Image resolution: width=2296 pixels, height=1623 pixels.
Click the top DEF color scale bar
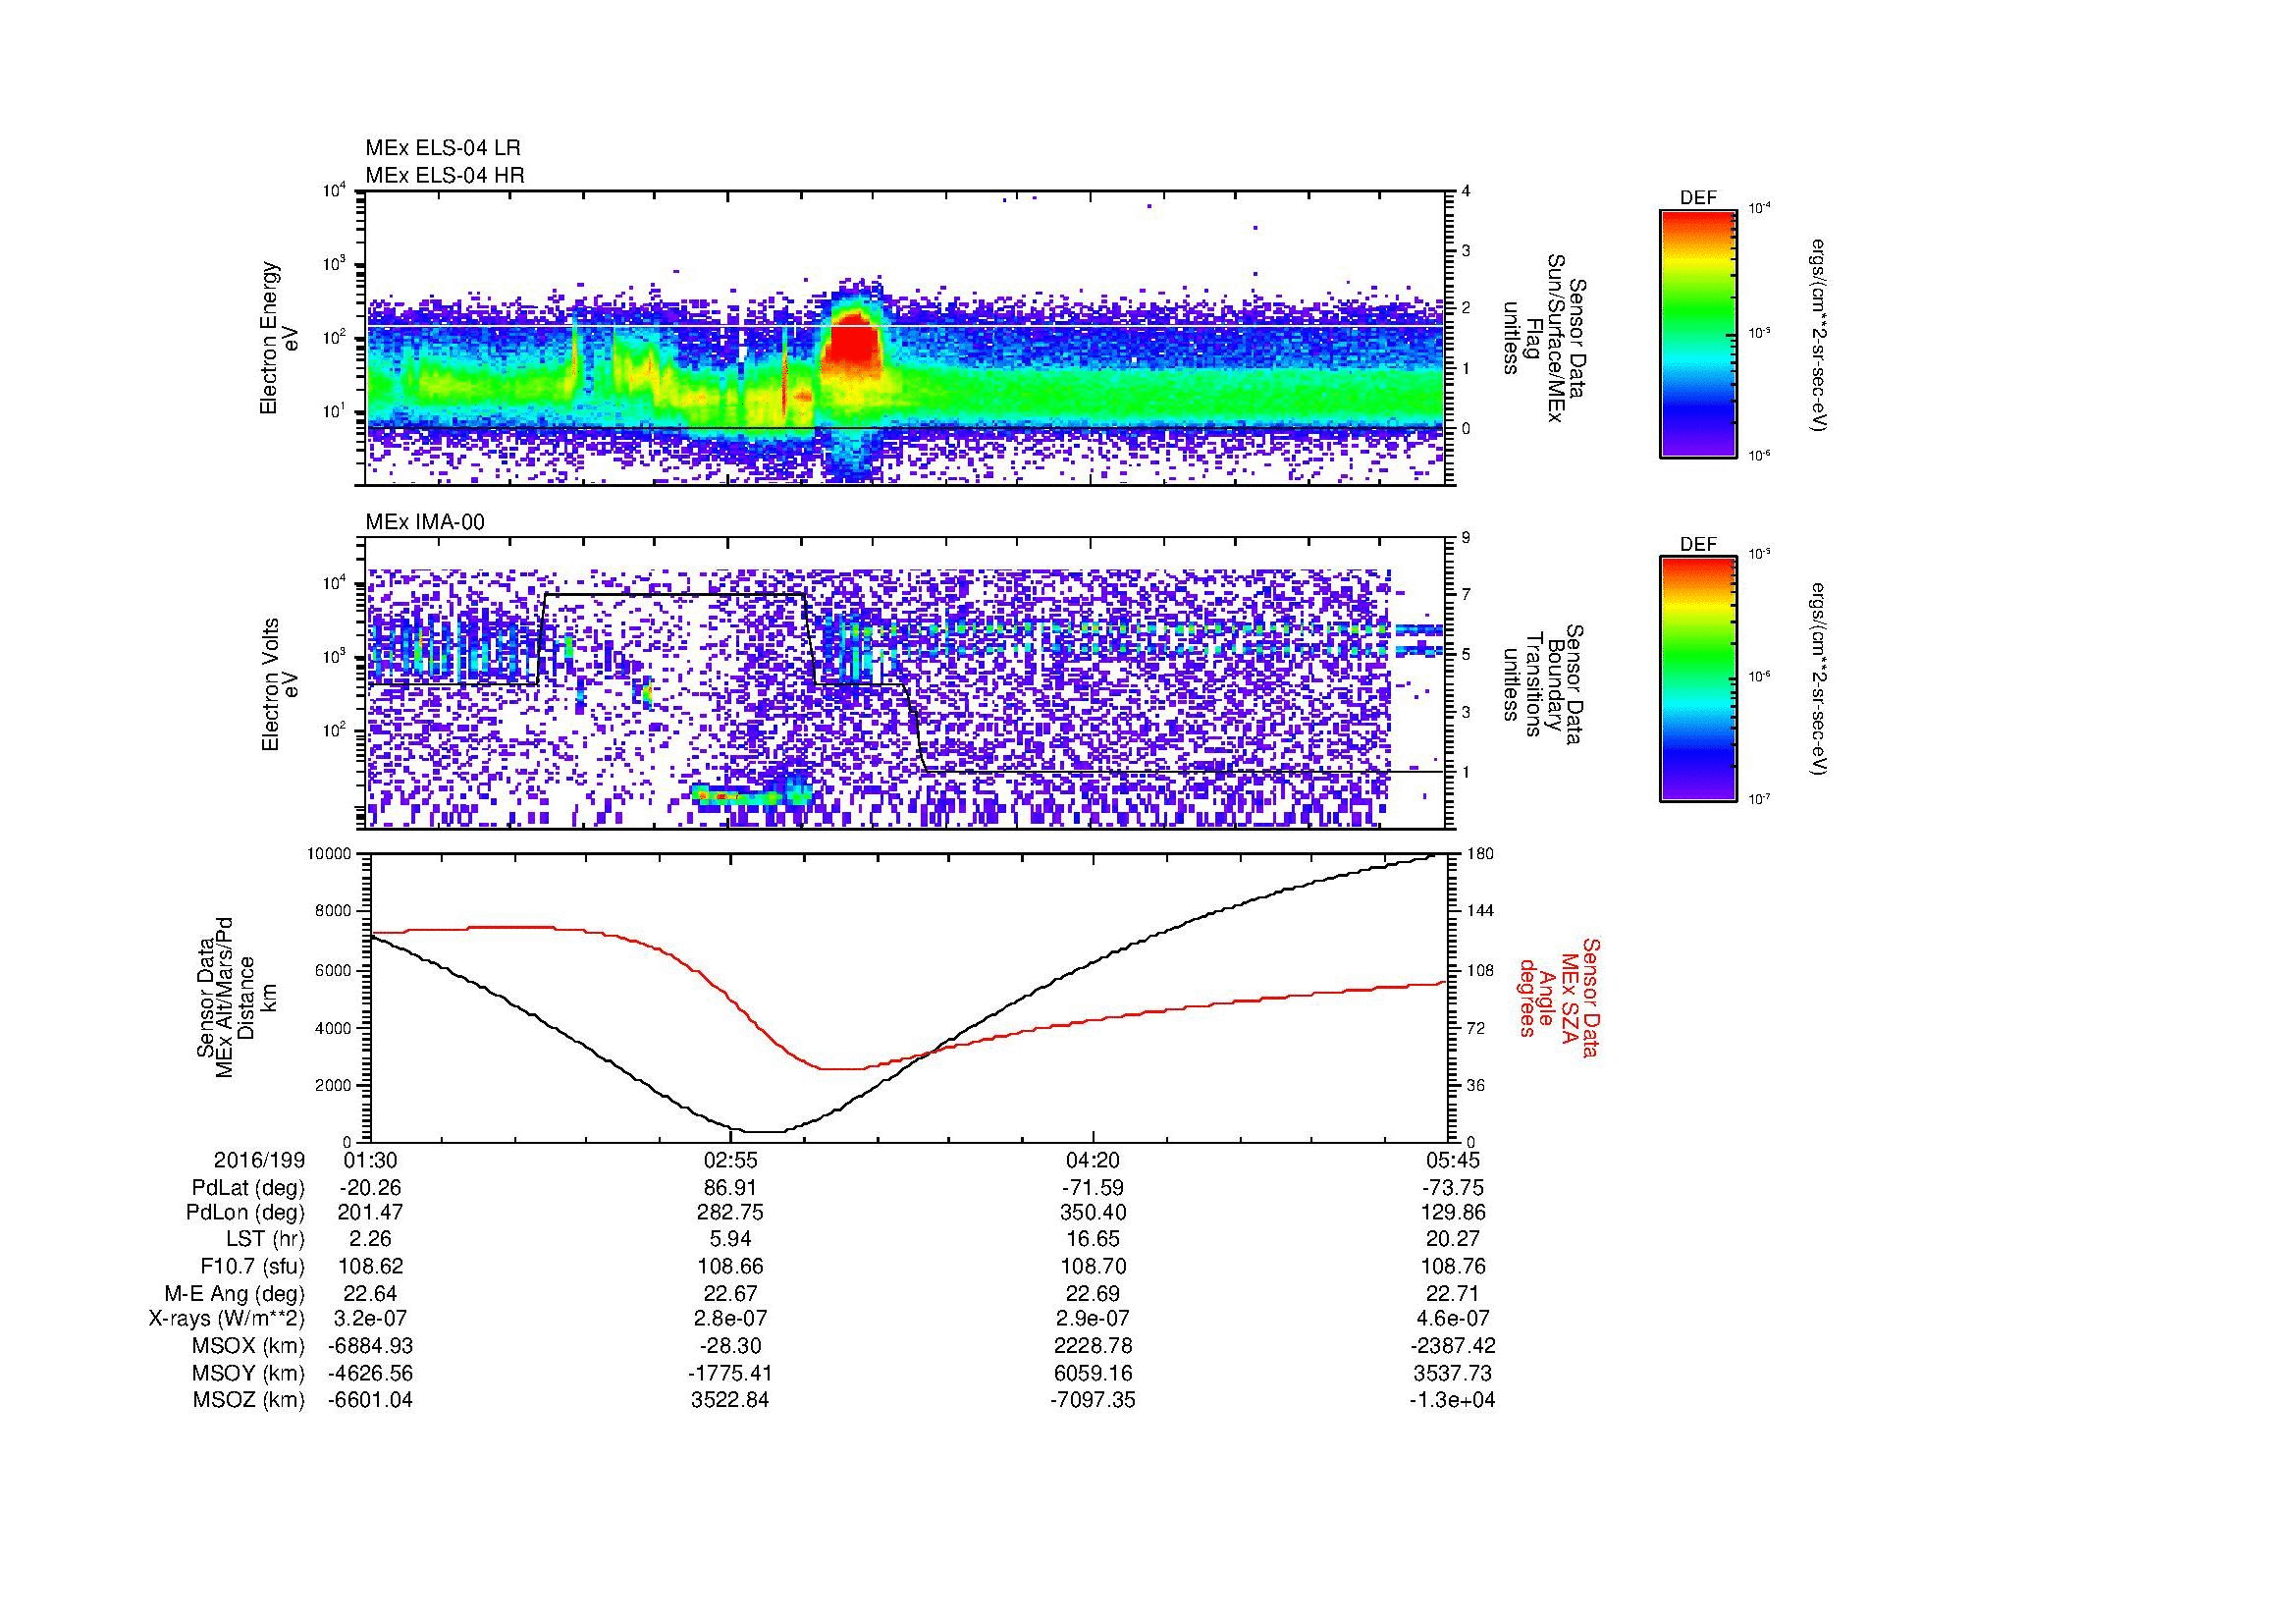point(1698,333)
